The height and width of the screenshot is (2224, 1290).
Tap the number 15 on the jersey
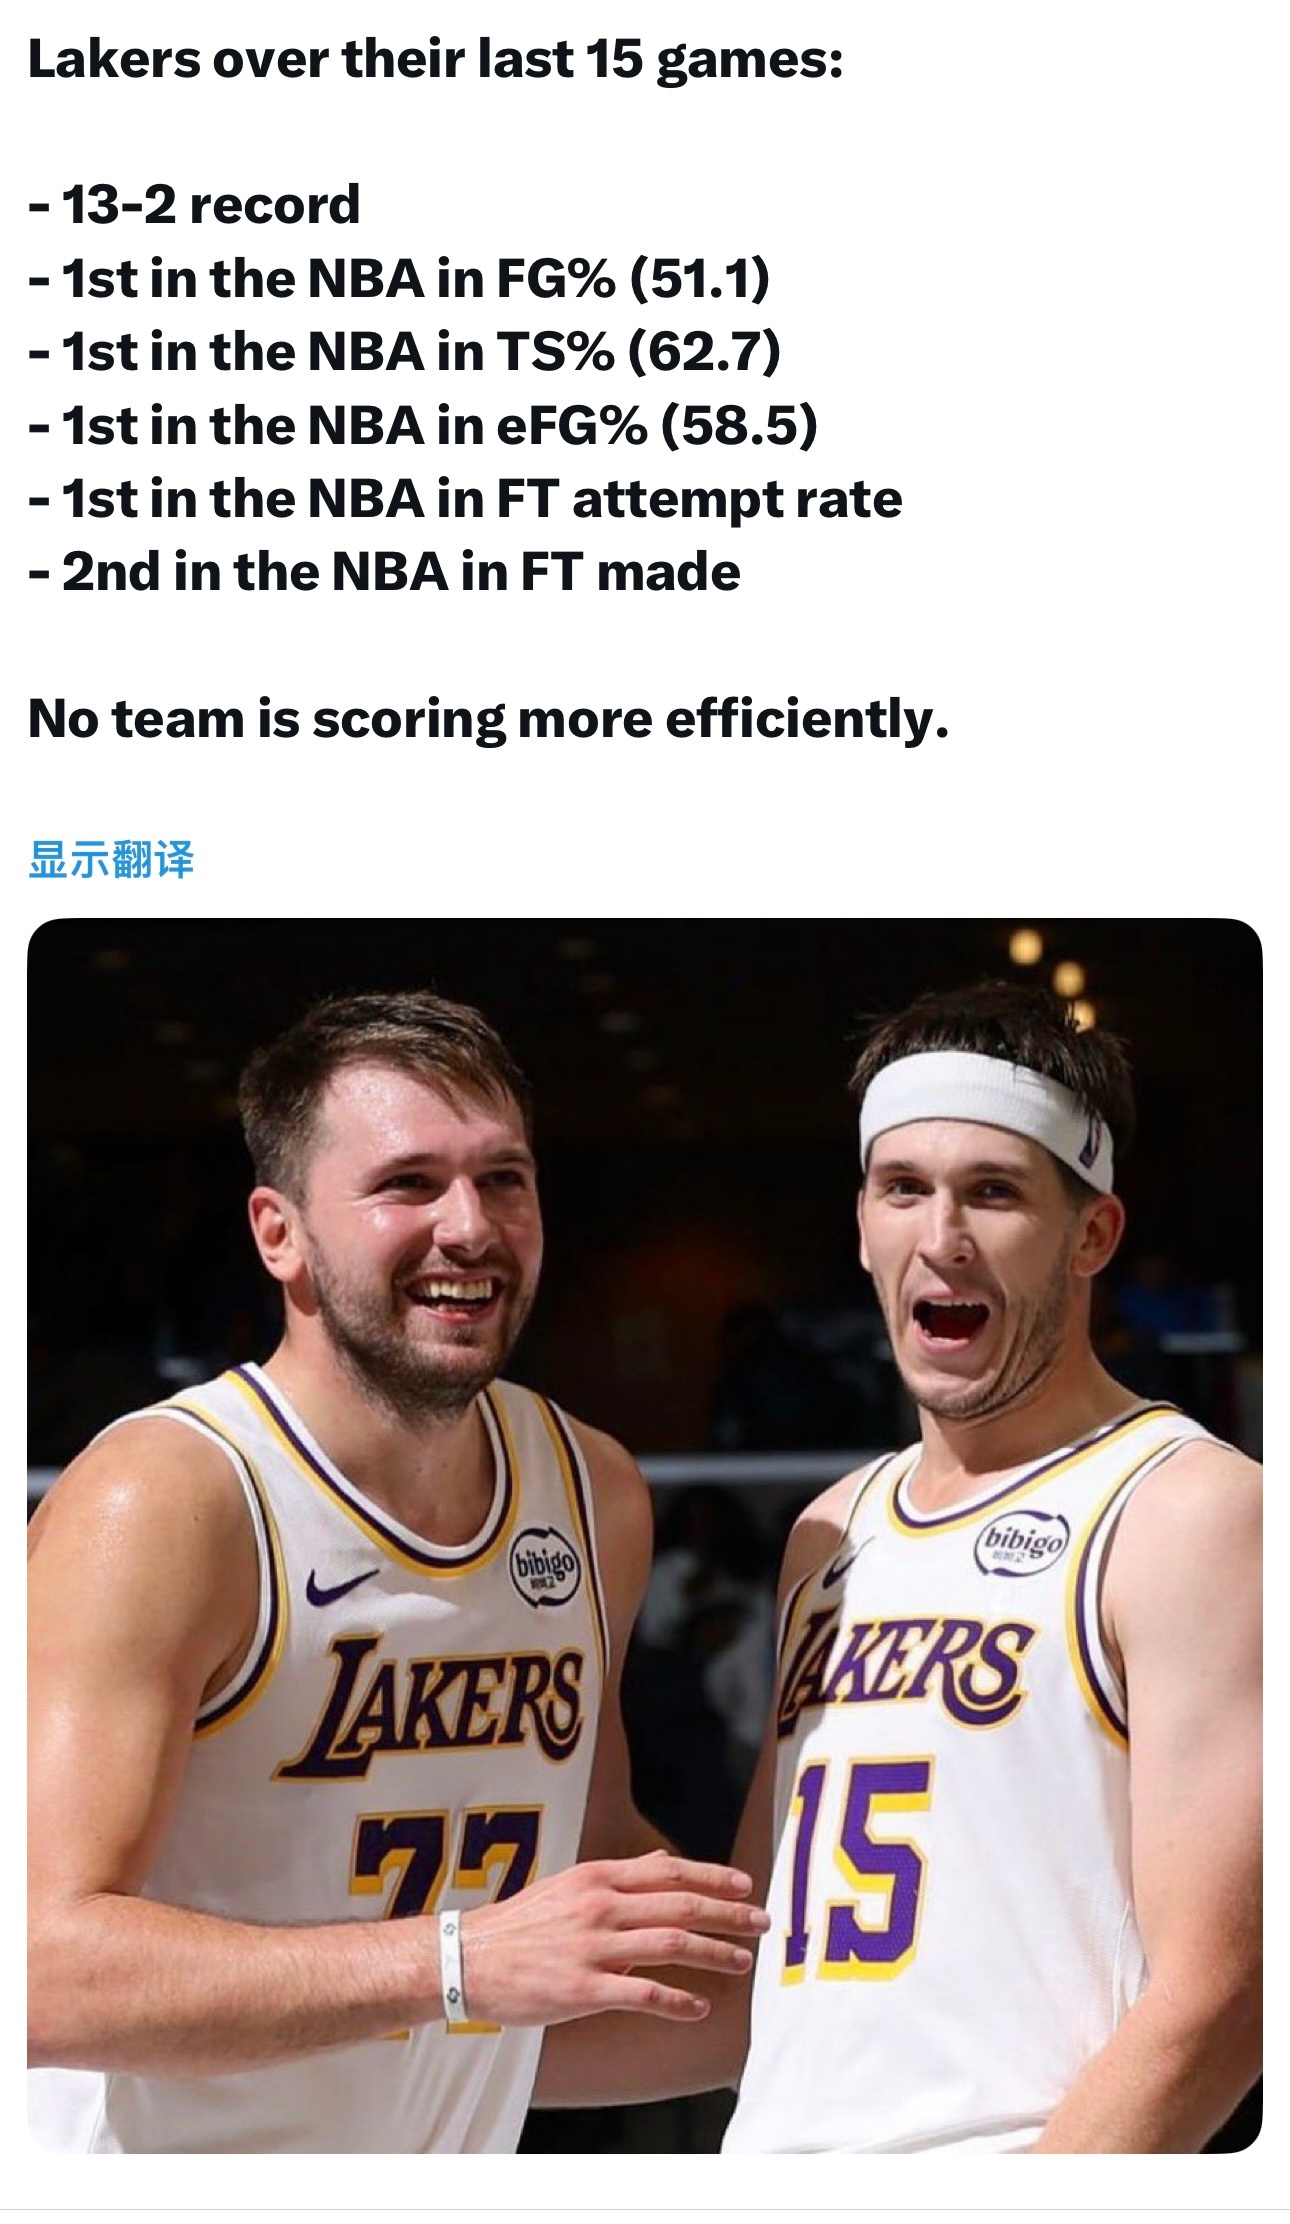(860, 1868)
